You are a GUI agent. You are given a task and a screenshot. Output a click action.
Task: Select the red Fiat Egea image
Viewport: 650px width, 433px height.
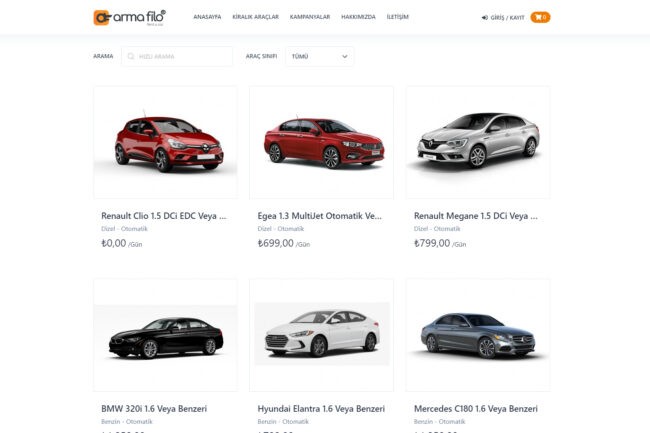[x=321, y=141]
